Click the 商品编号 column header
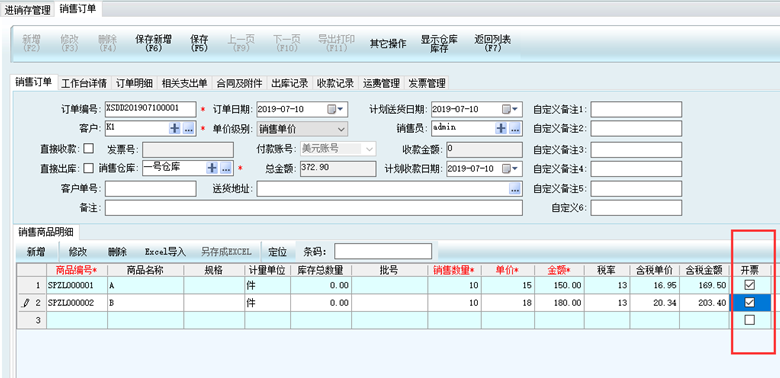Screen dimensions: 780x378 coord(77,270)
